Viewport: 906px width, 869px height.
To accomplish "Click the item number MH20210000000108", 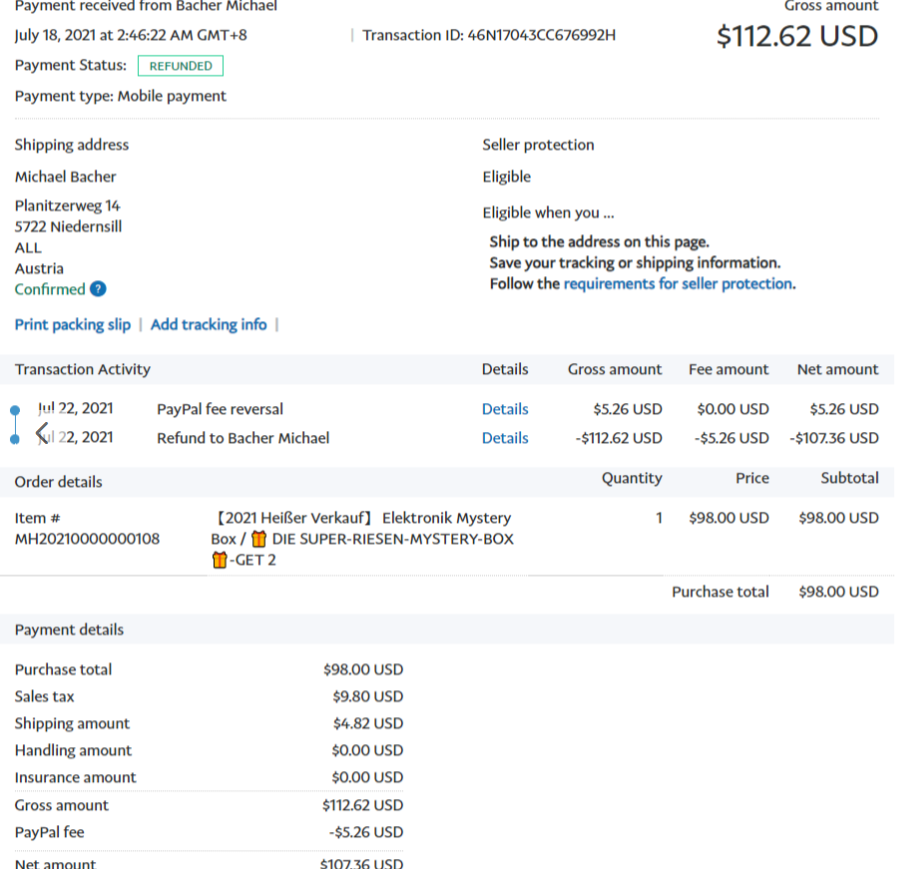I will (x=87, y=539).
